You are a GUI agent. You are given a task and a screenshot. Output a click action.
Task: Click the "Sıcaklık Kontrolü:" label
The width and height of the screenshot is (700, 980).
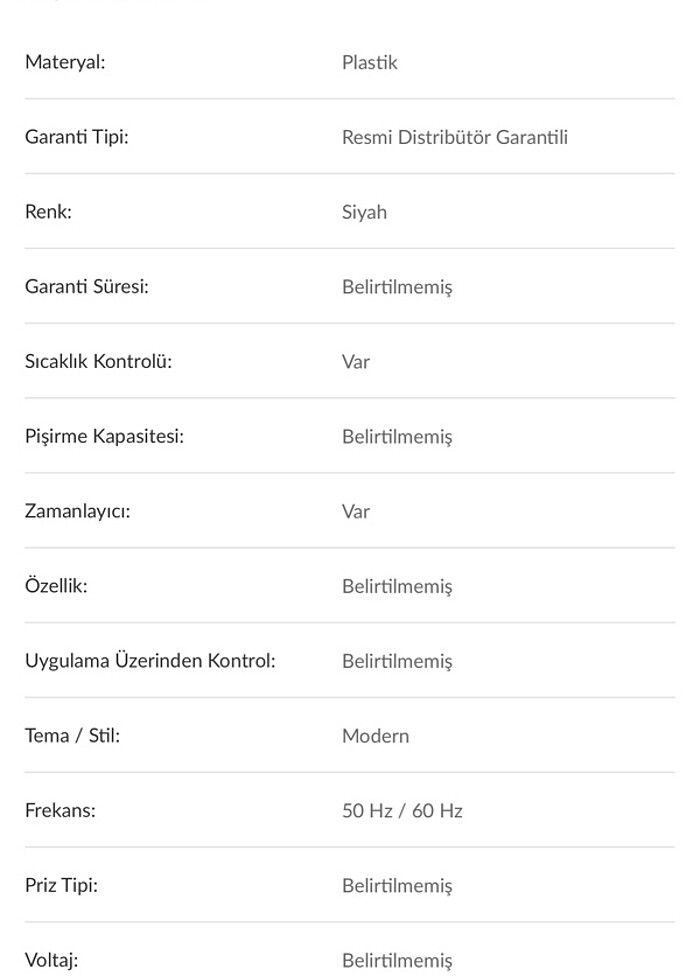98,361
